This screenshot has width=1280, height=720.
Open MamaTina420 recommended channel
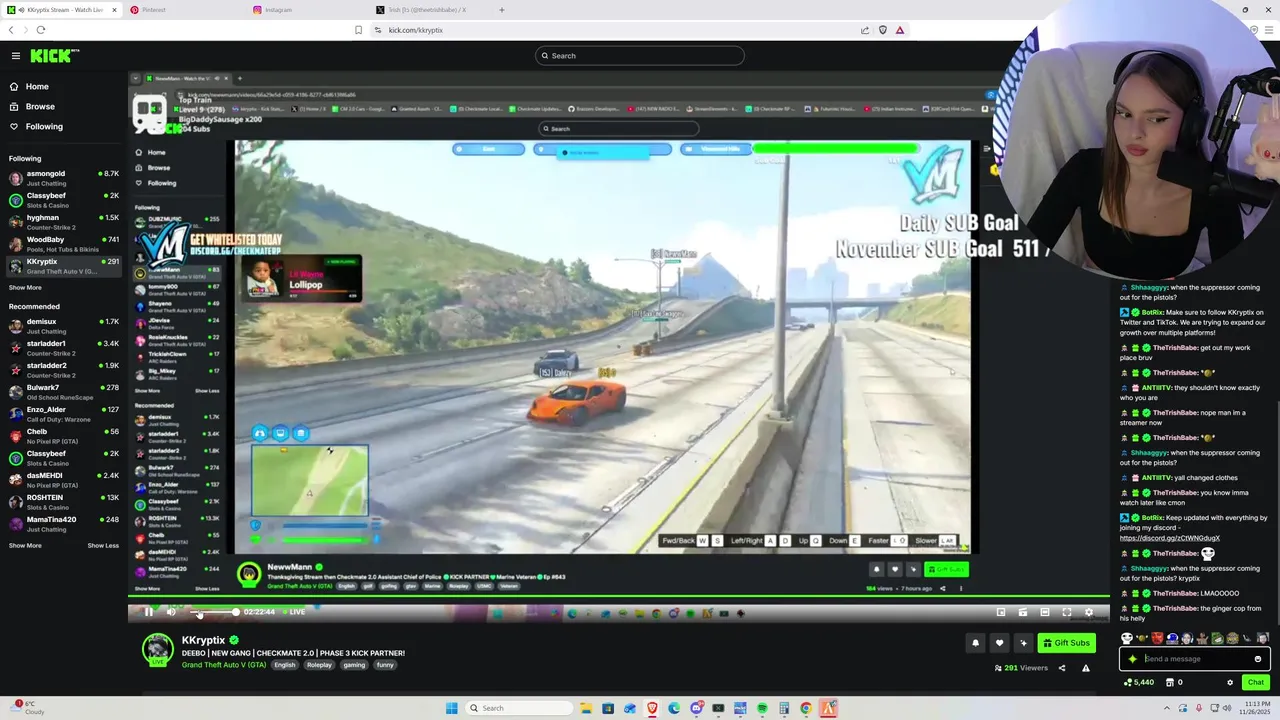(64, 523)
